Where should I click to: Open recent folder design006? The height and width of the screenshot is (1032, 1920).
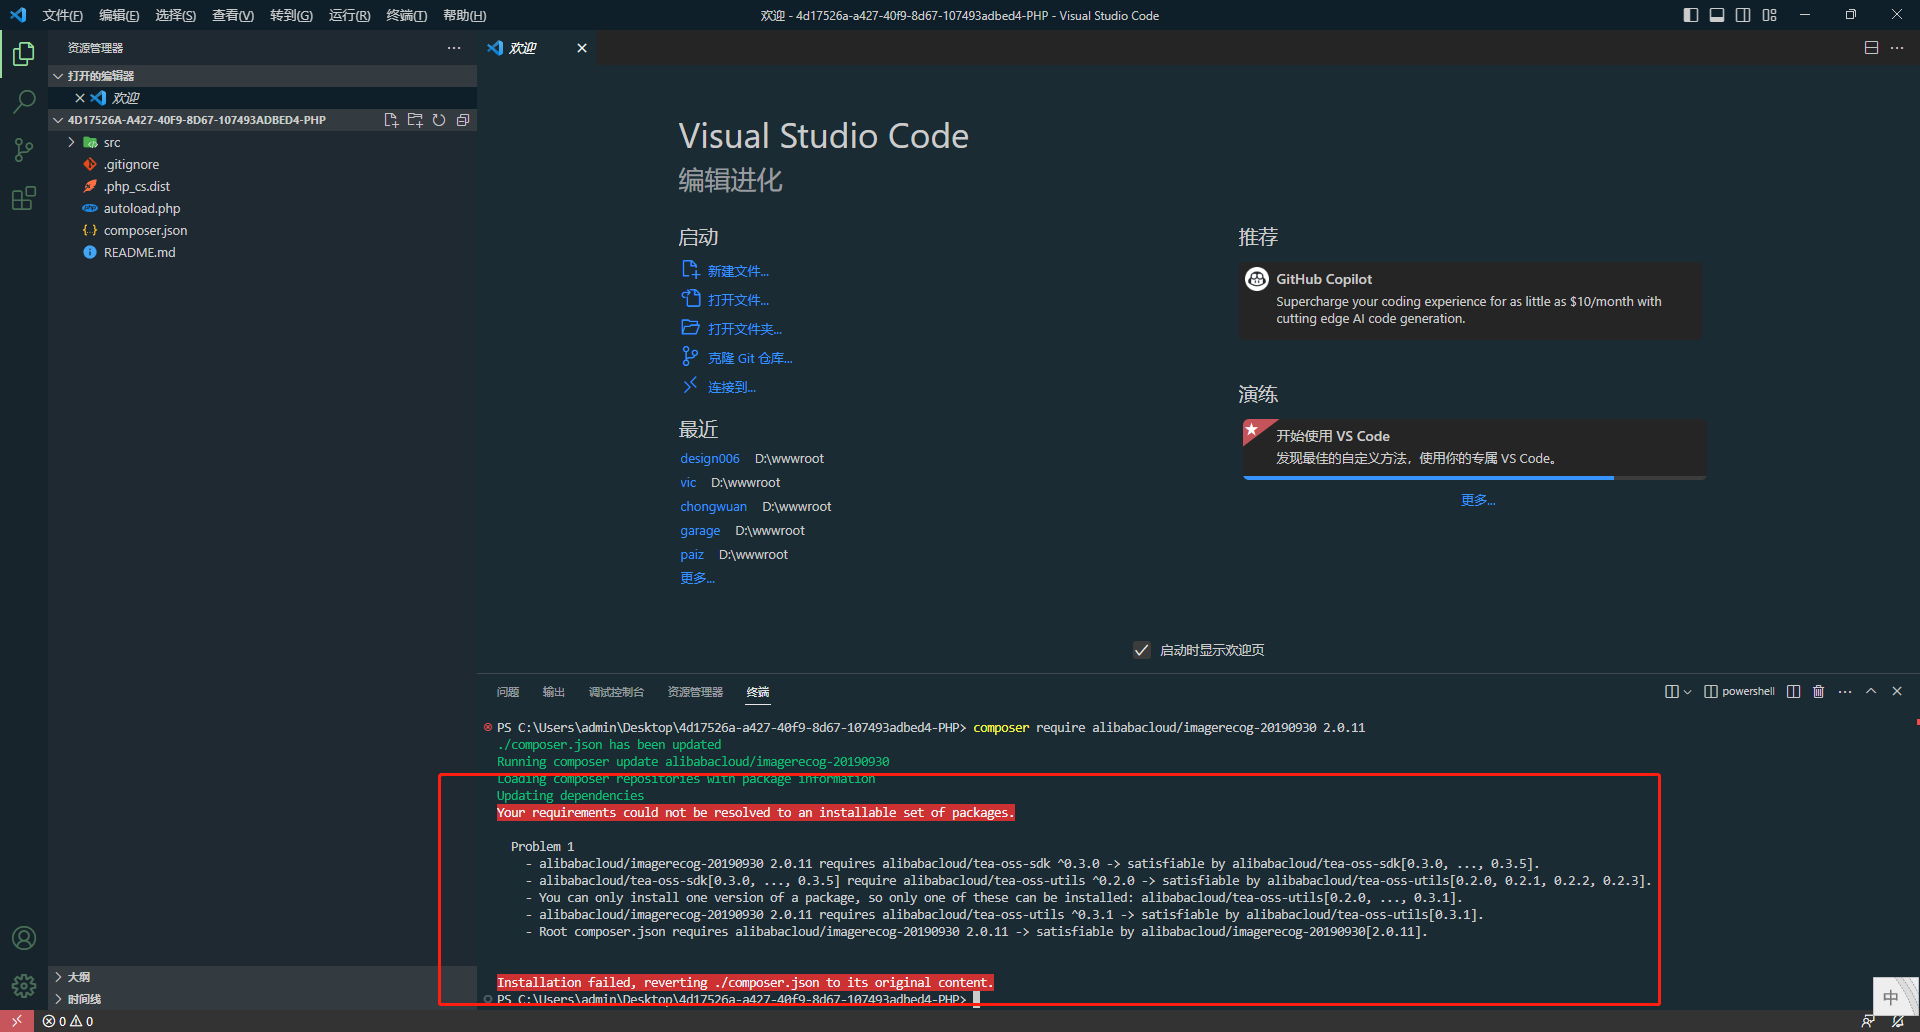pos(710,459)
